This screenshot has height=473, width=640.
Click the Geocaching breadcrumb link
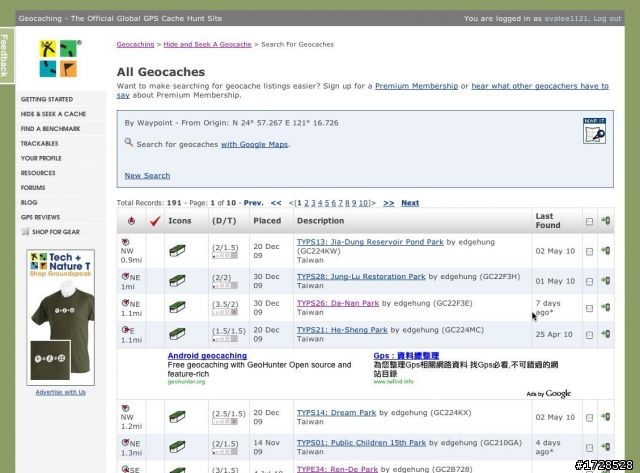(x=136, y=44)
